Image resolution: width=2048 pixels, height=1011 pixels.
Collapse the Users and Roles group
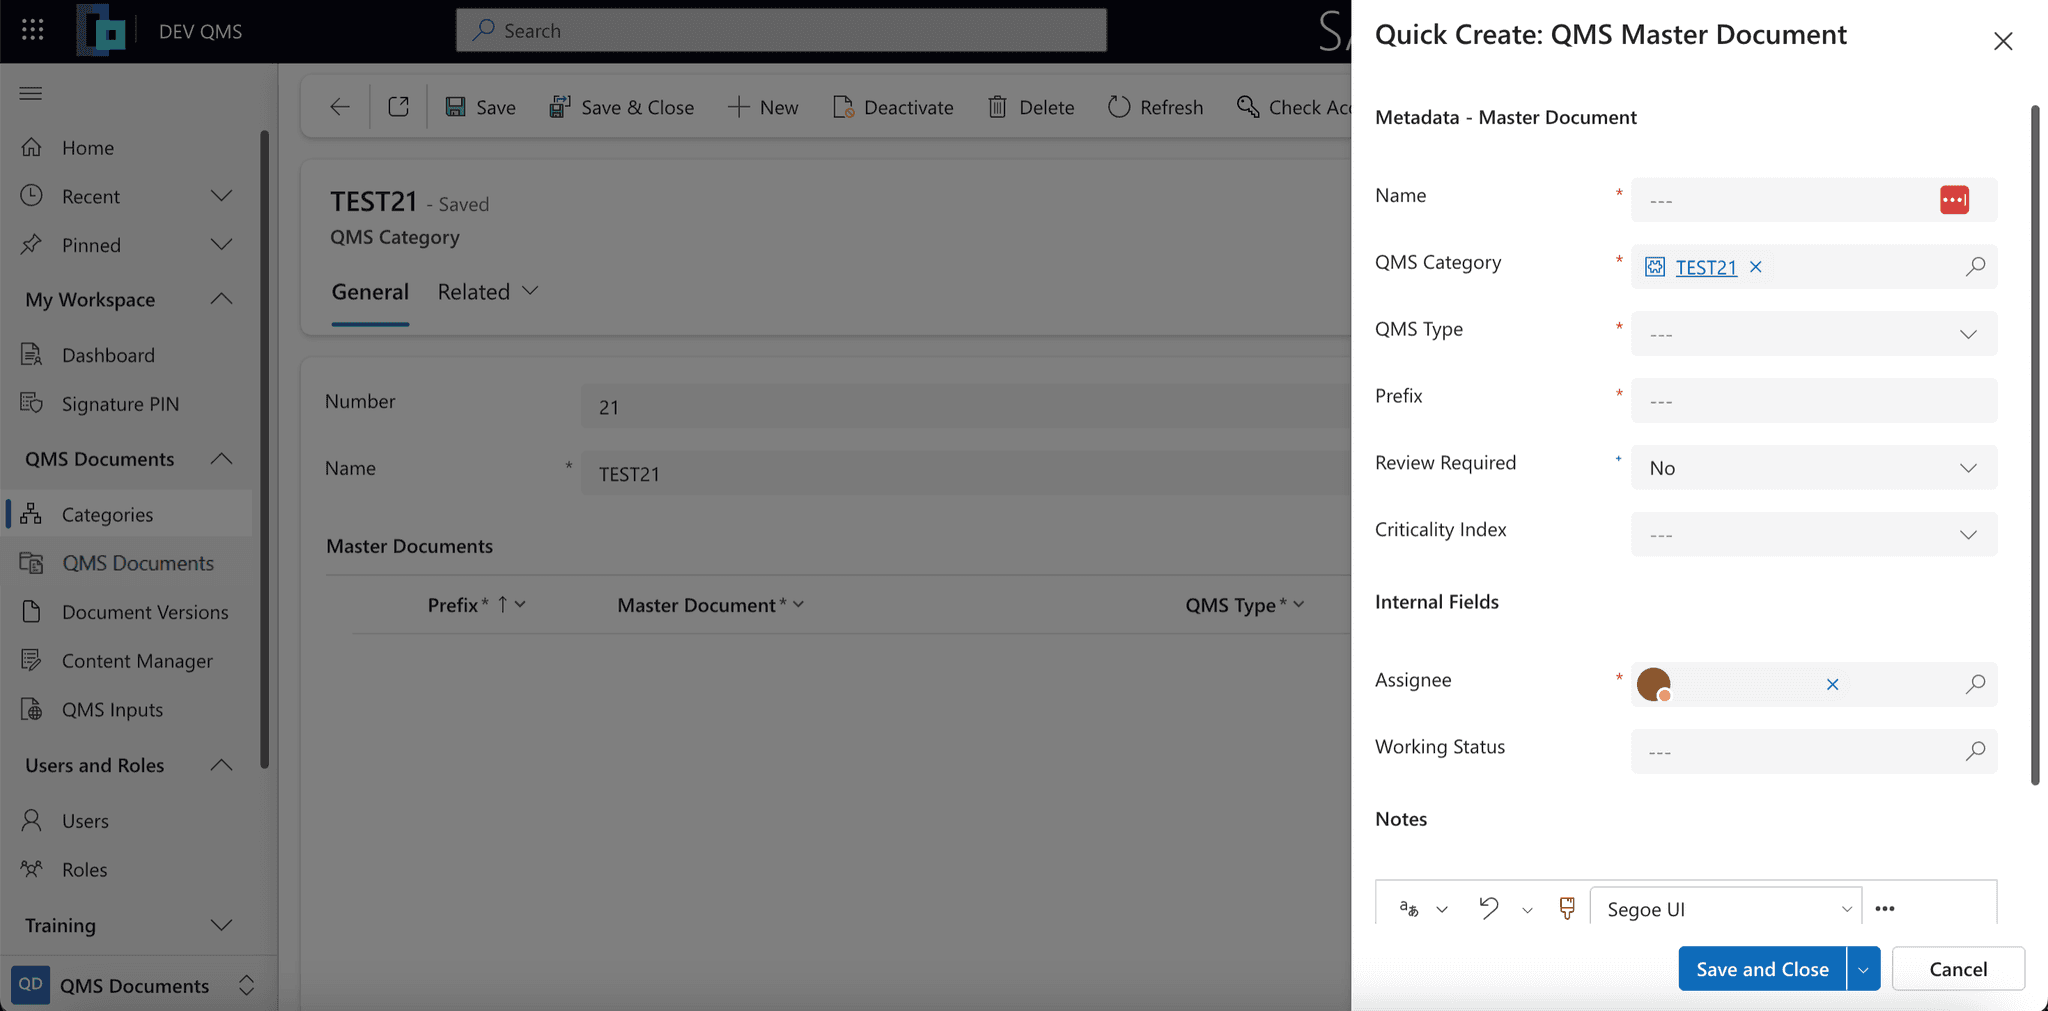pos(222,765)
